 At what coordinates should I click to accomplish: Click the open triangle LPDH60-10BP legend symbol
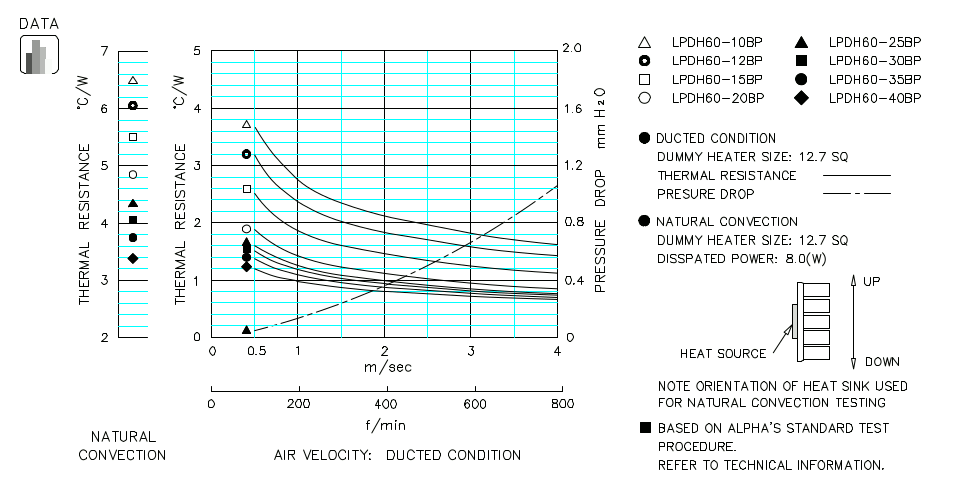[645, 43]
